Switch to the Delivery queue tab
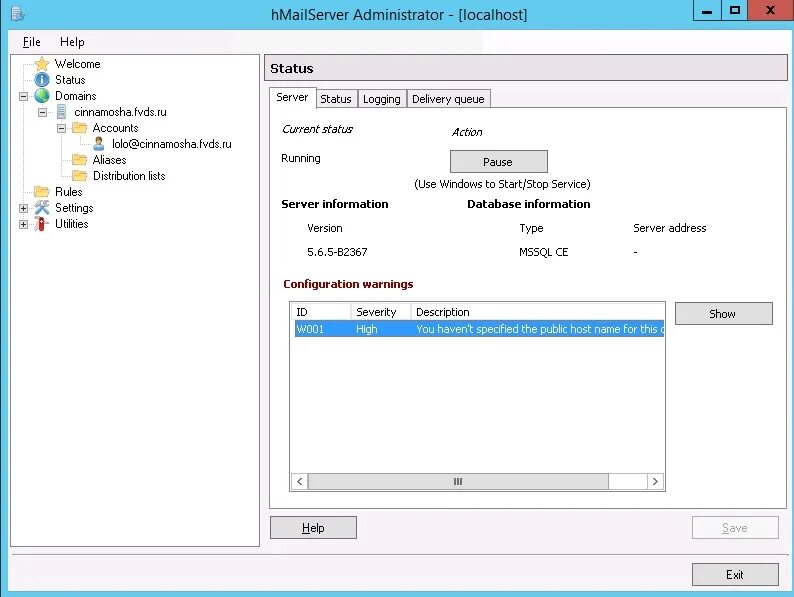This screenshot has width=794, height=597. coord(448,99)
